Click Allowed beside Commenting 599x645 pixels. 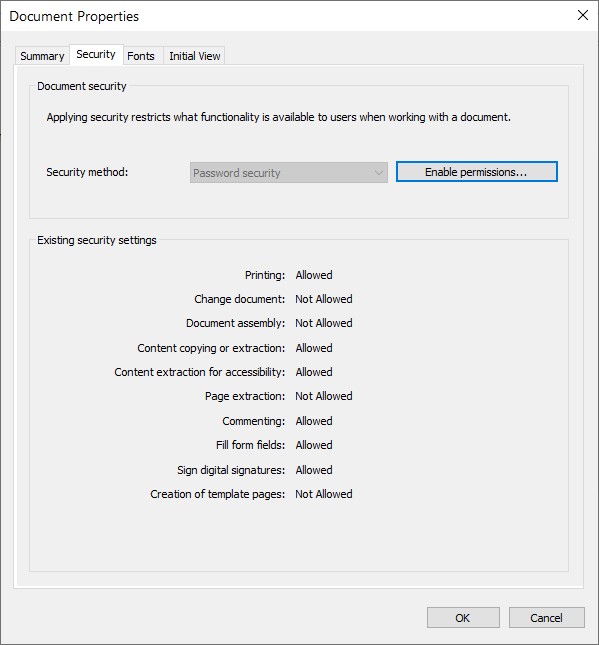tap(313, 421)
